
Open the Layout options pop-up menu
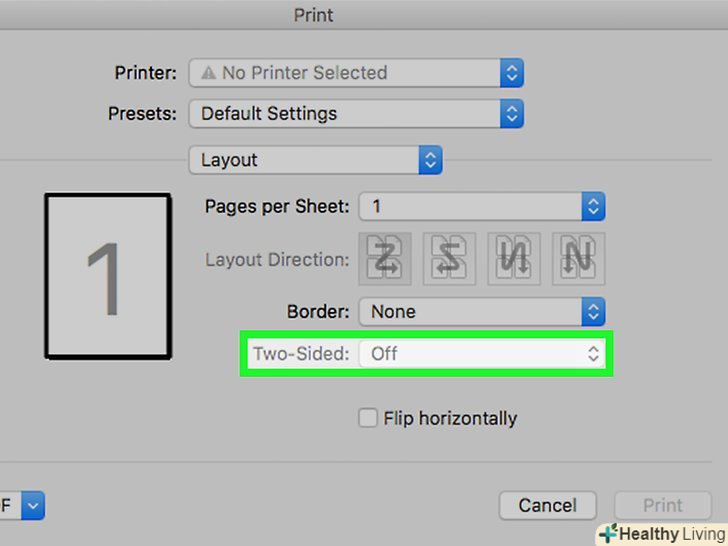coord(315,160)
